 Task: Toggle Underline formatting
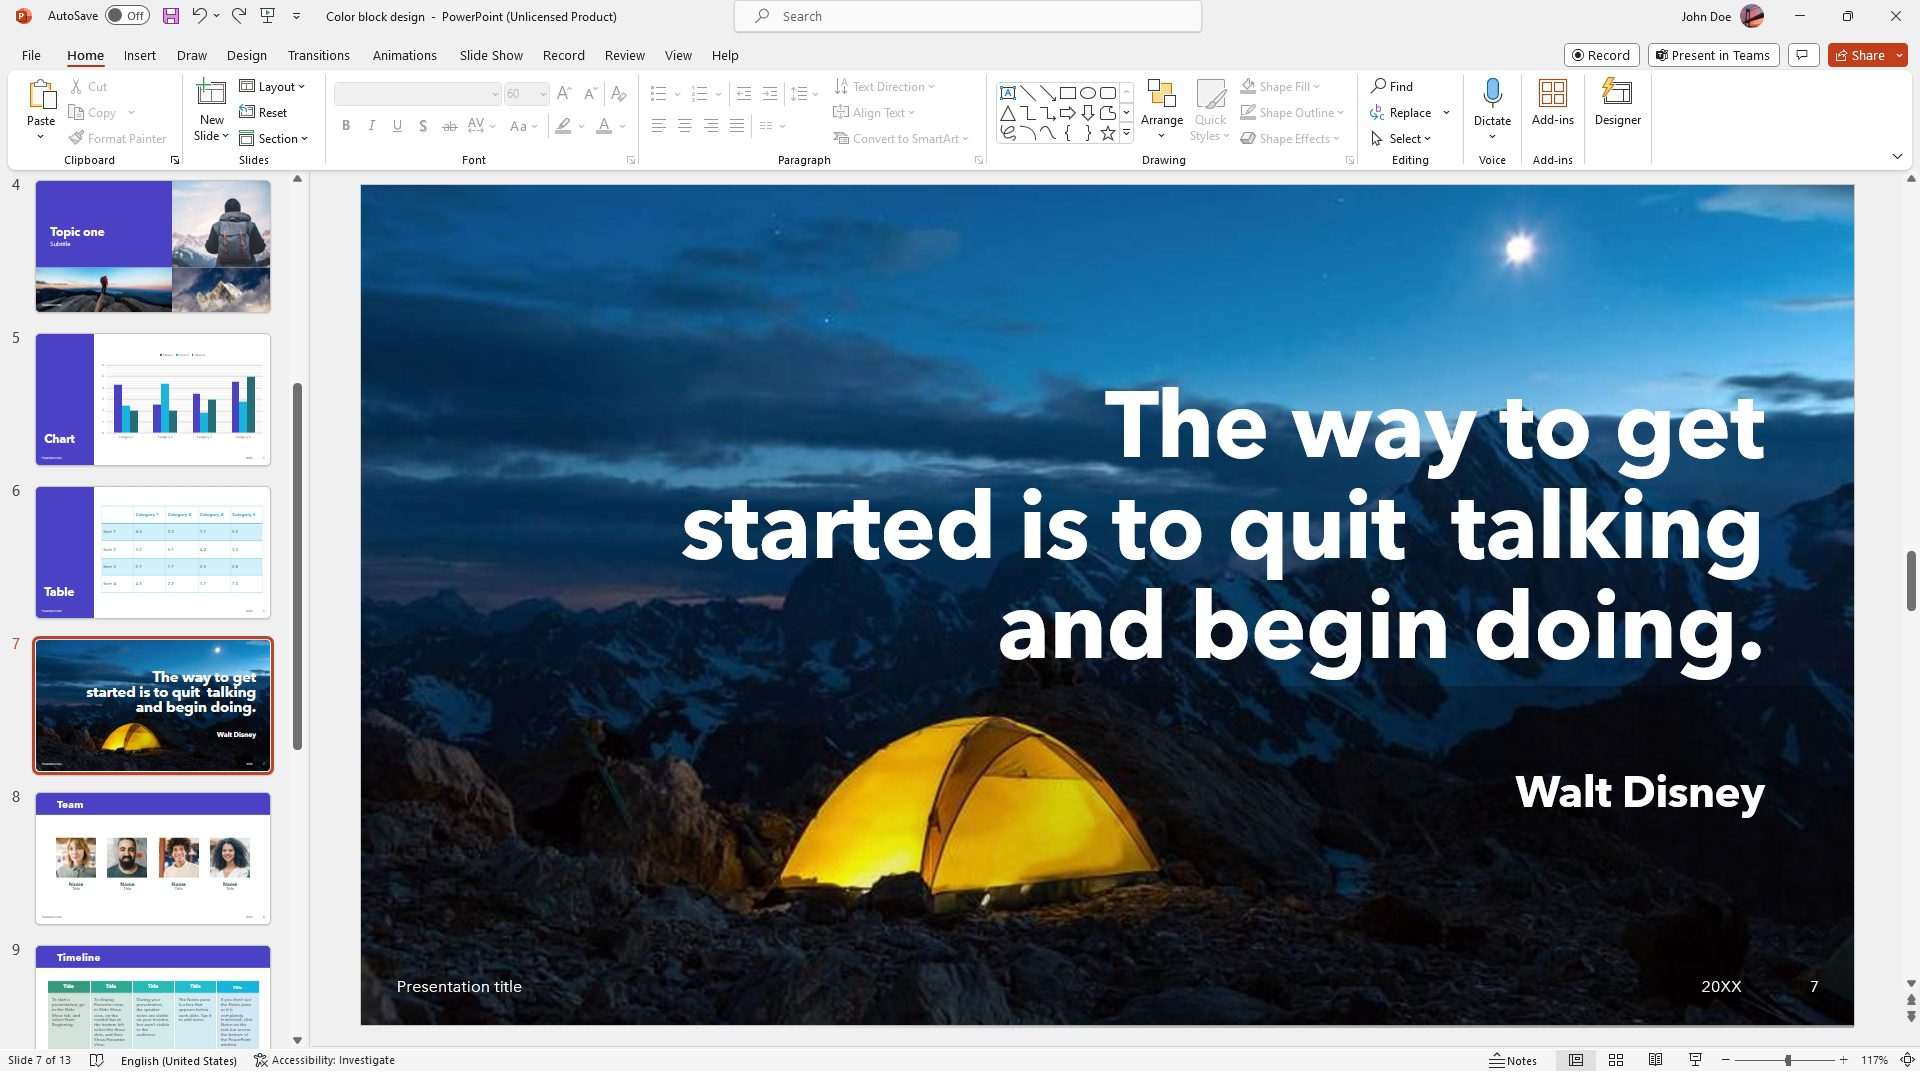pyautogui.click(x=397, y=126)
